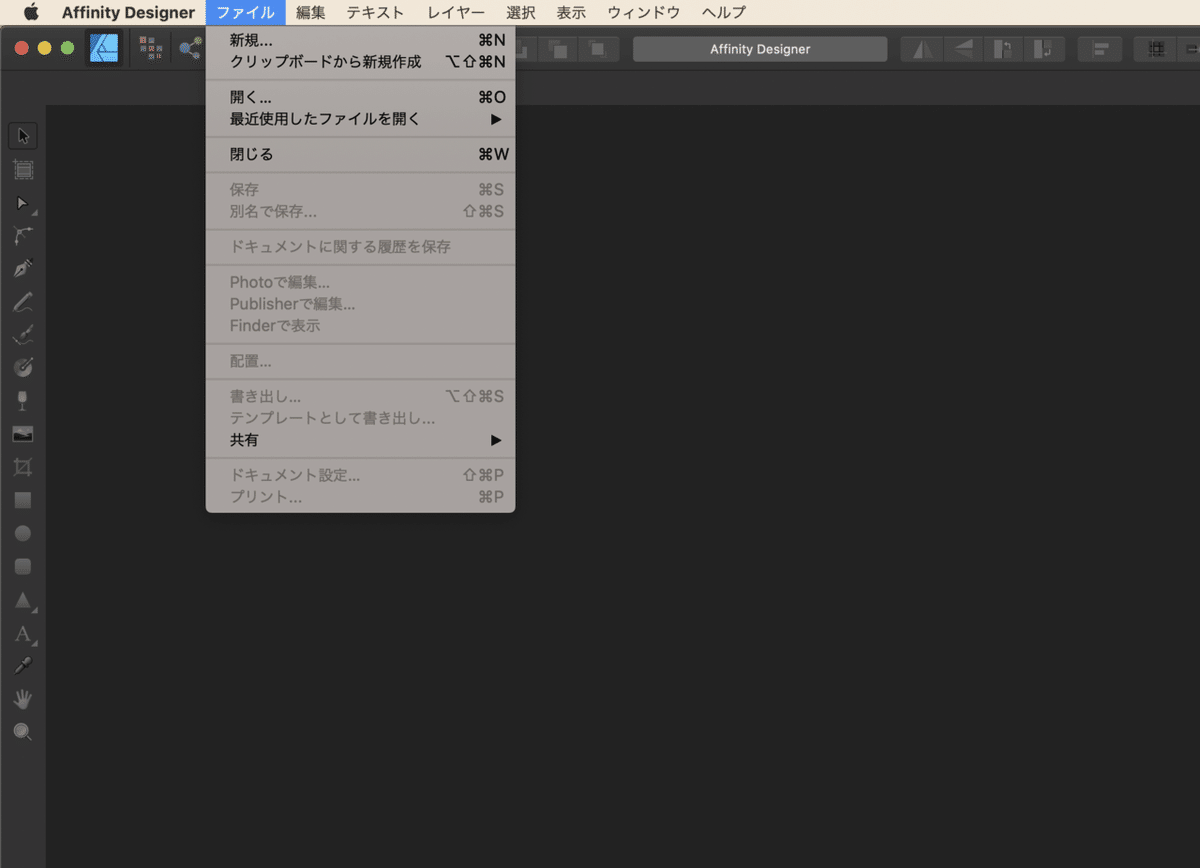Screen dimensions: 1200x868
Task: Choose クリップボードから新規作成 menu item
Action: coord(361,62)
